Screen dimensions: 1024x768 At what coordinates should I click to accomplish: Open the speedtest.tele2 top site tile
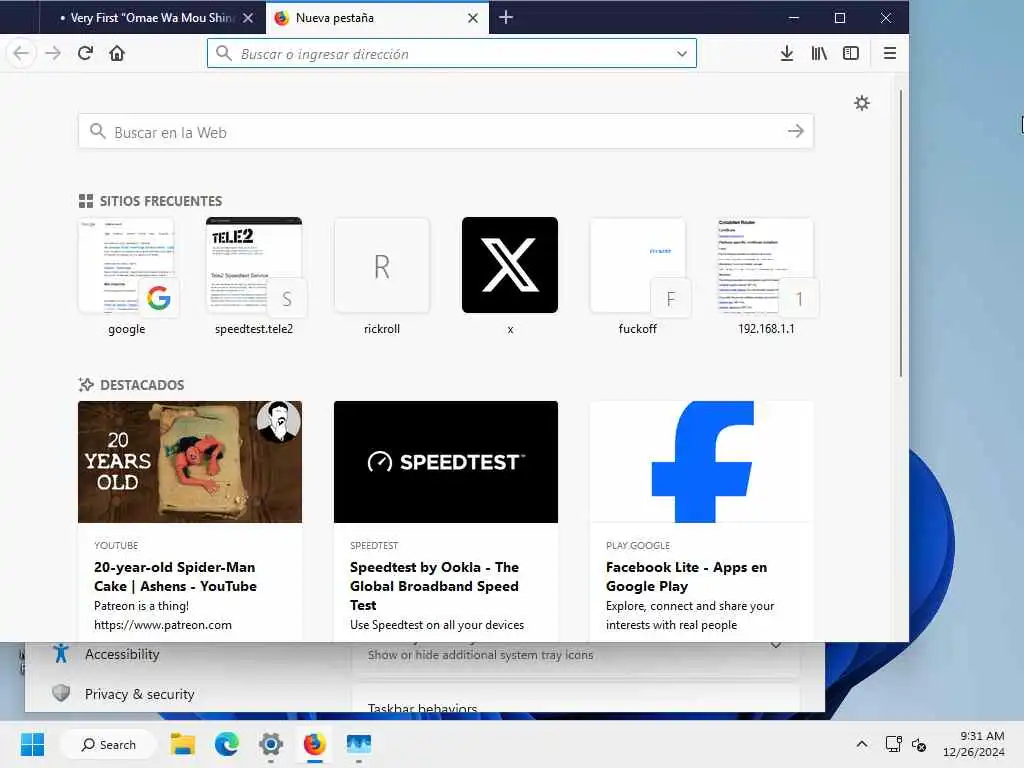pos(254,265)
